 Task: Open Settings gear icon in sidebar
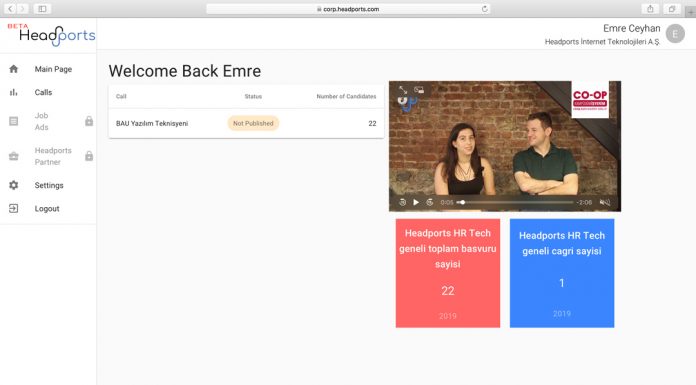pos(14,185)
